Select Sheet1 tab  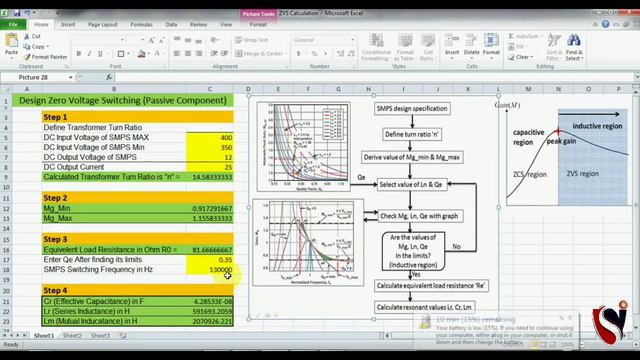pos(43,336)
